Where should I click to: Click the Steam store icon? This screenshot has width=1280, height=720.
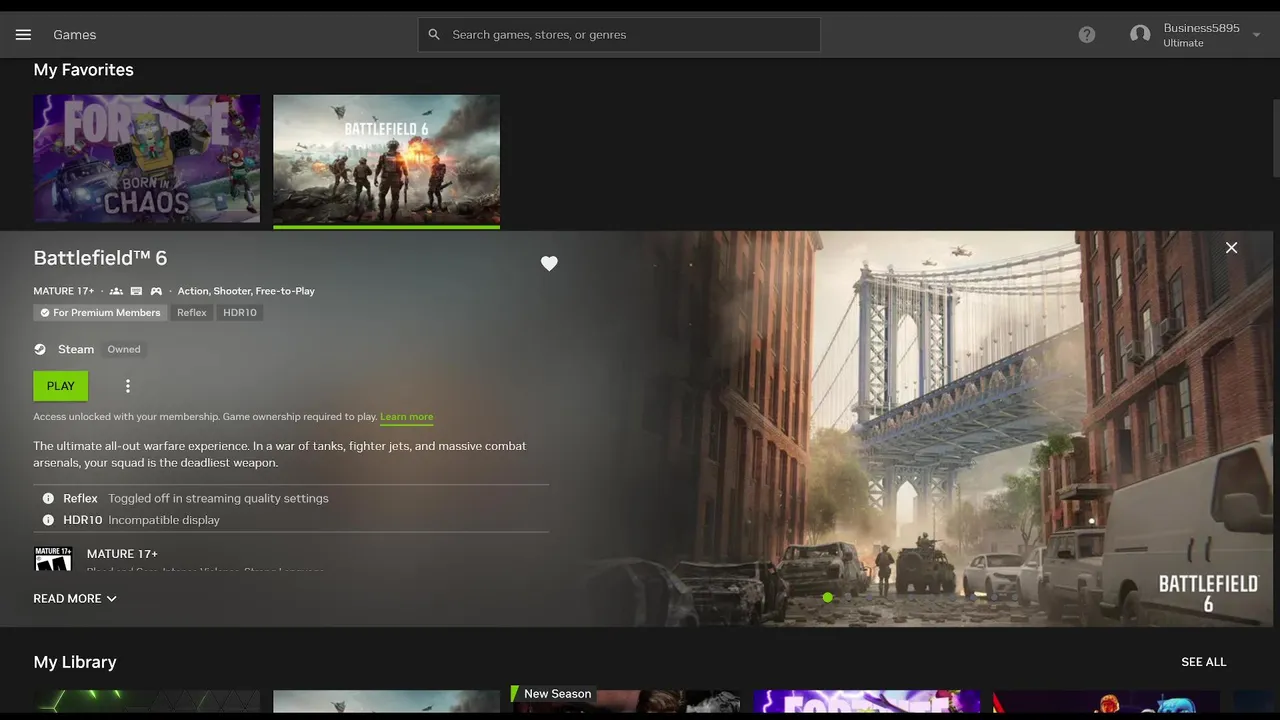pos(40,349)
